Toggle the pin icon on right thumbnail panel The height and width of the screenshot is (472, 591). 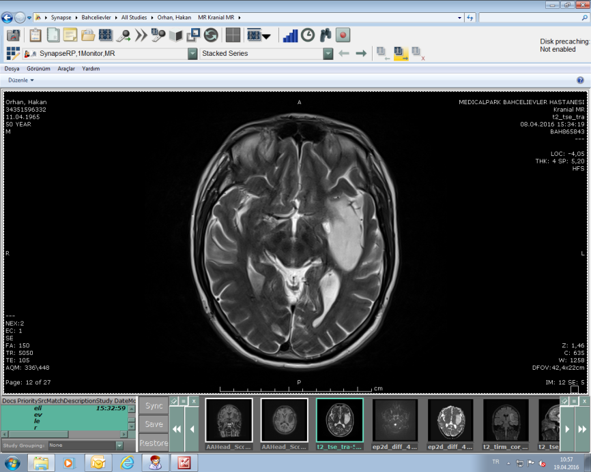(565, 401)
